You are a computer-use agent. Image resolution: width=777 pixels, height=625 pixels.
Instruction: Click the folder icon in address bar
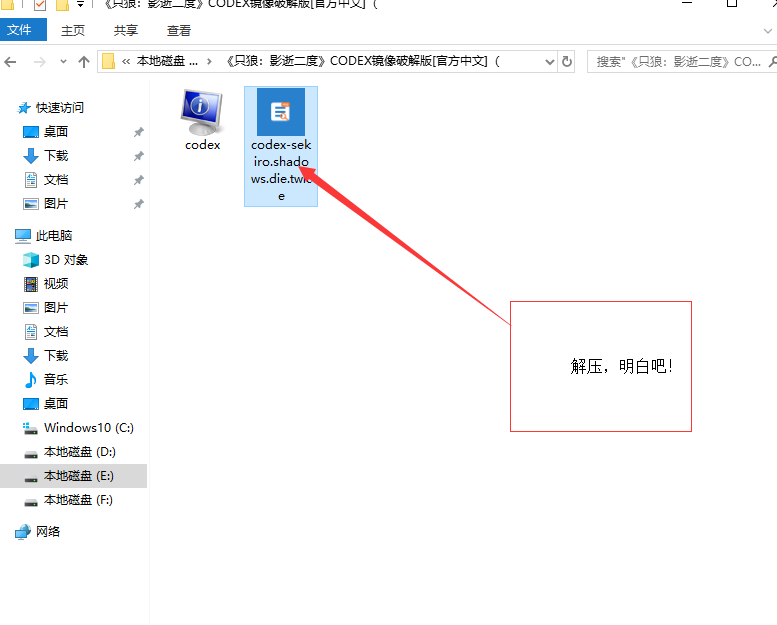click(x=109, y=61)
